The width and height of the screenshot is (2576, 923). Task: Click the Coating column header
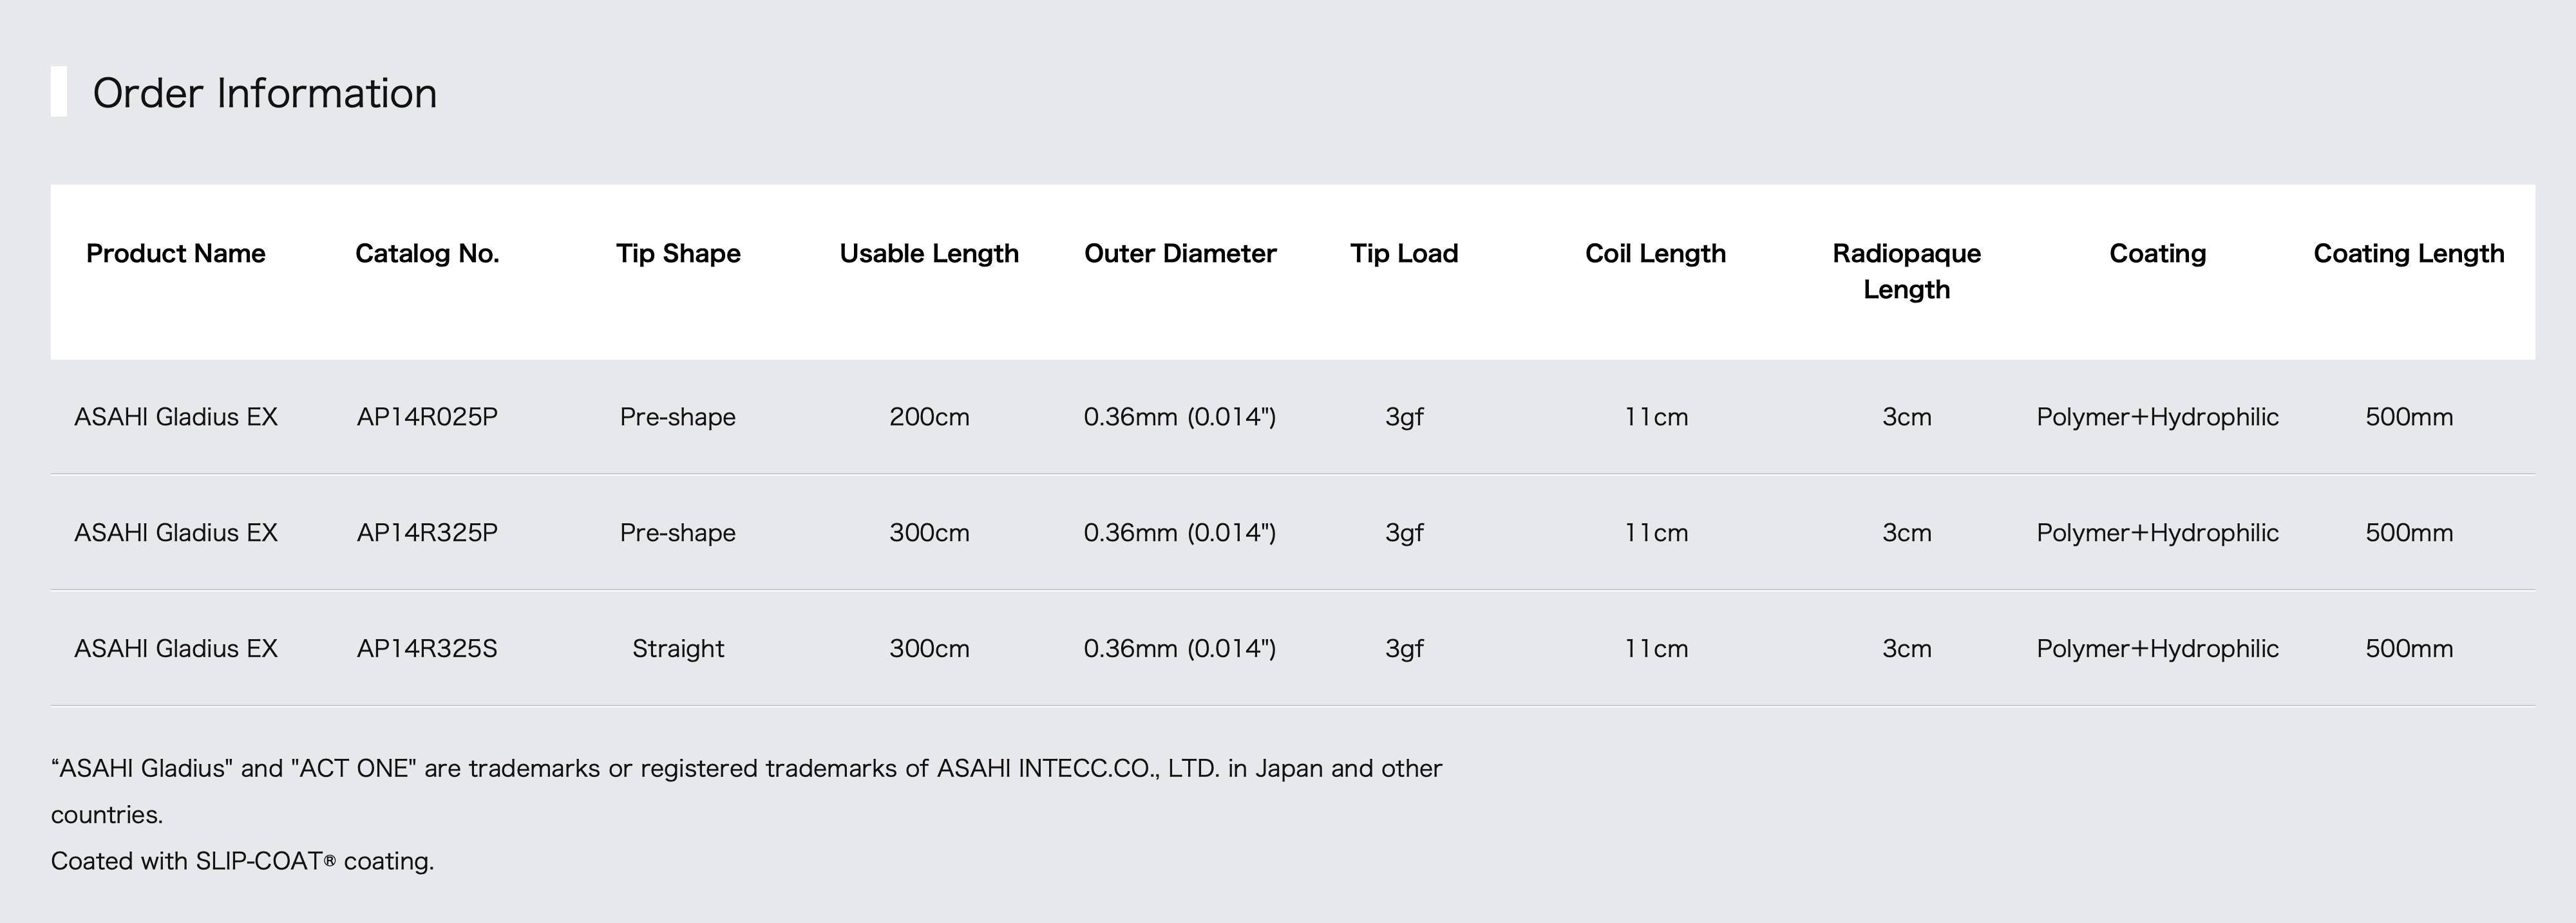2157,253
